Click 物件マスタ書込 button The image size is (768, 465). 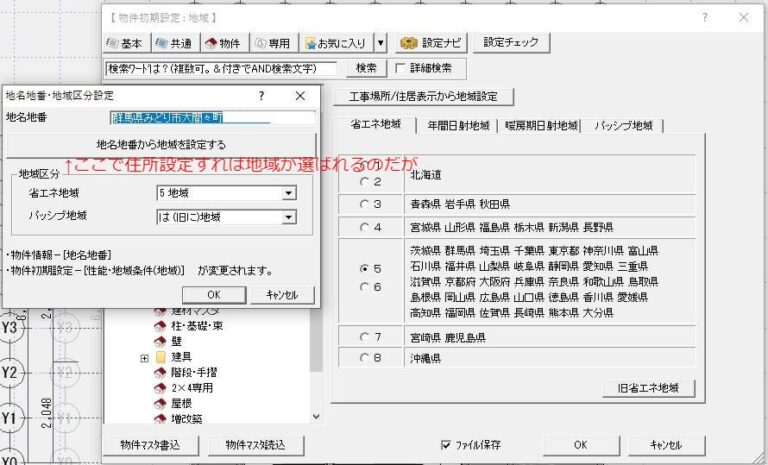[150, 445]
